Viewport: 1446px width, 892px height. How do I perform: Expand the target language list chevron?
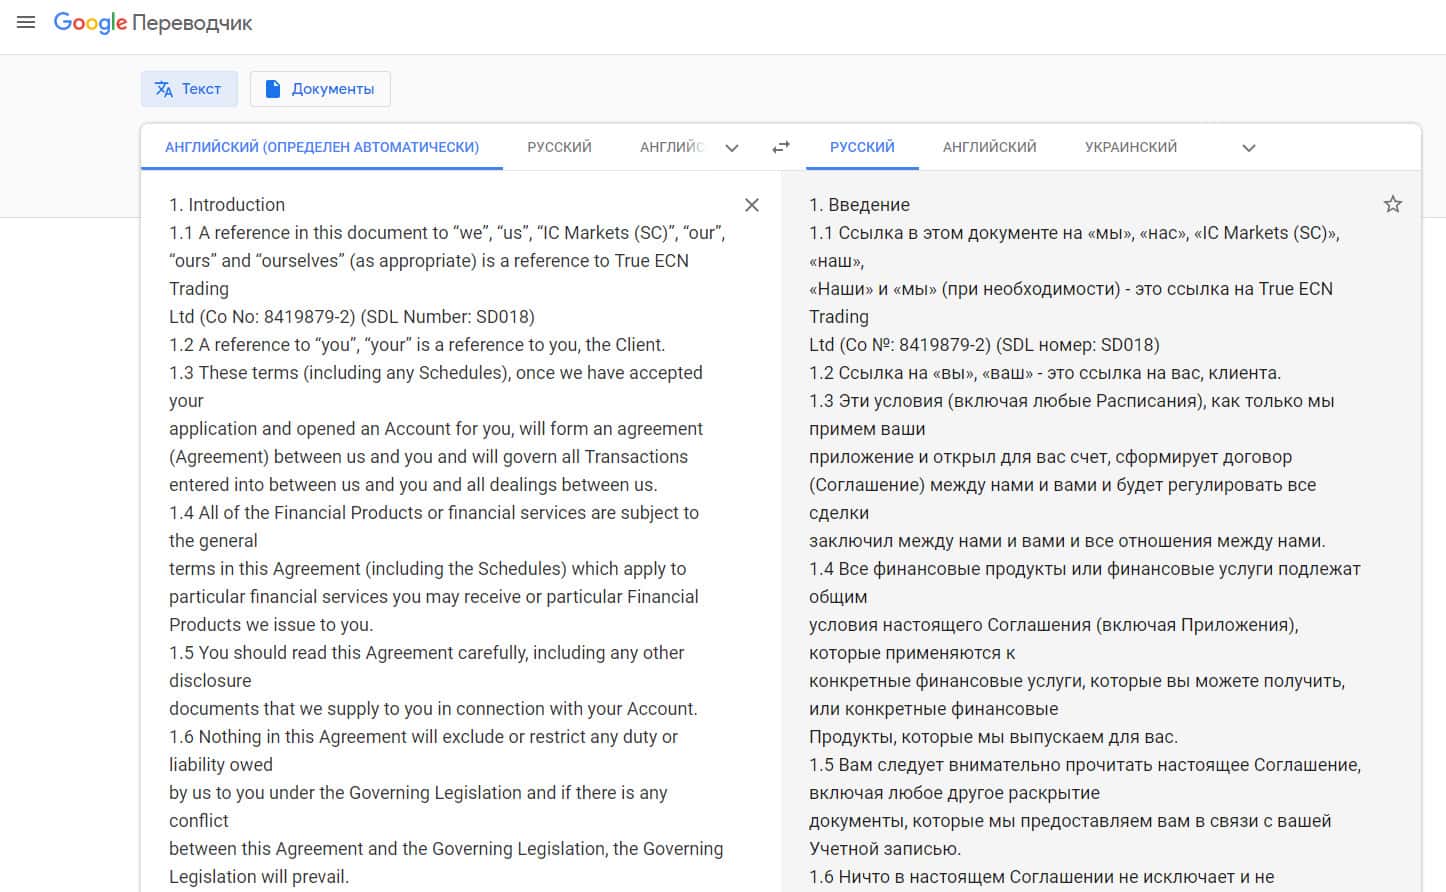(x=1248, y=148)
